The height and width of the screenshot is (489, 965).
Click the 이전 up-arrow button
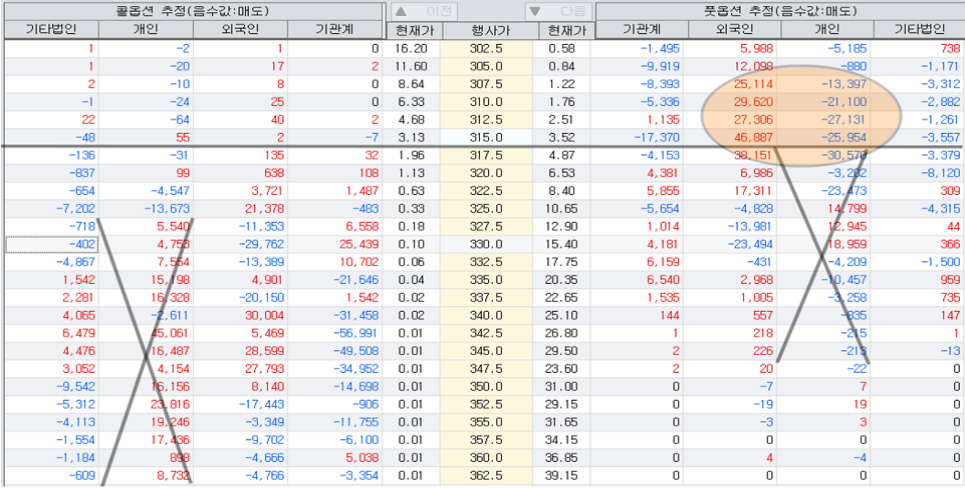425,11
